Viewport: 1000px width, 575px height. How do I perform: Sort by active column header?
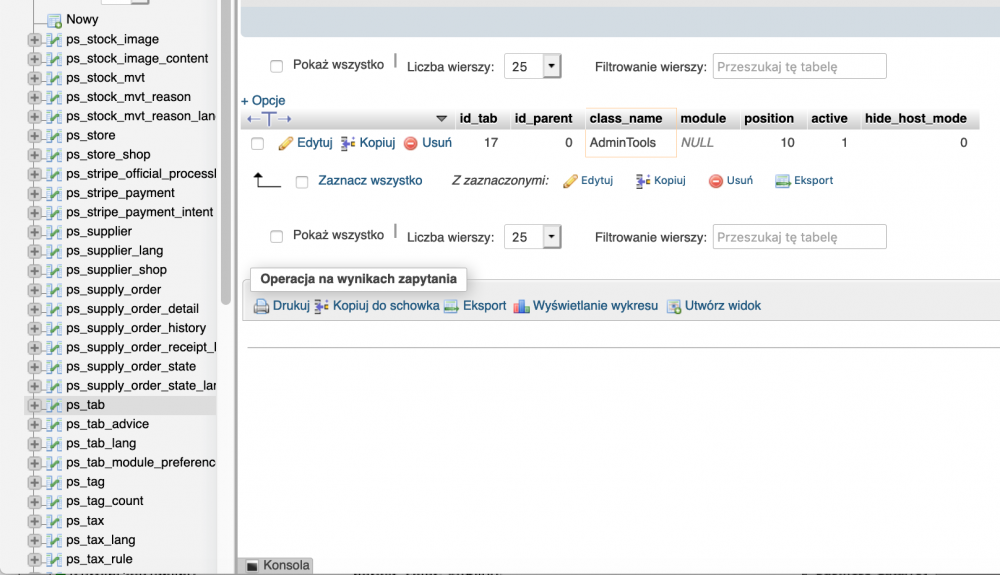(x=829, y=119)
